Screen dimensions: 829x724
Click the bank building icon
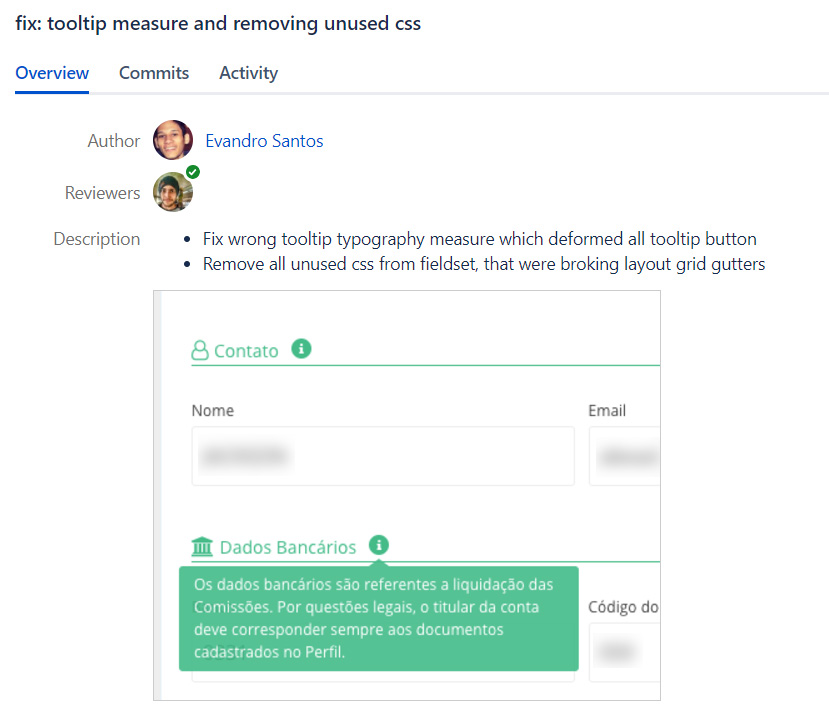tap(202, 547)
